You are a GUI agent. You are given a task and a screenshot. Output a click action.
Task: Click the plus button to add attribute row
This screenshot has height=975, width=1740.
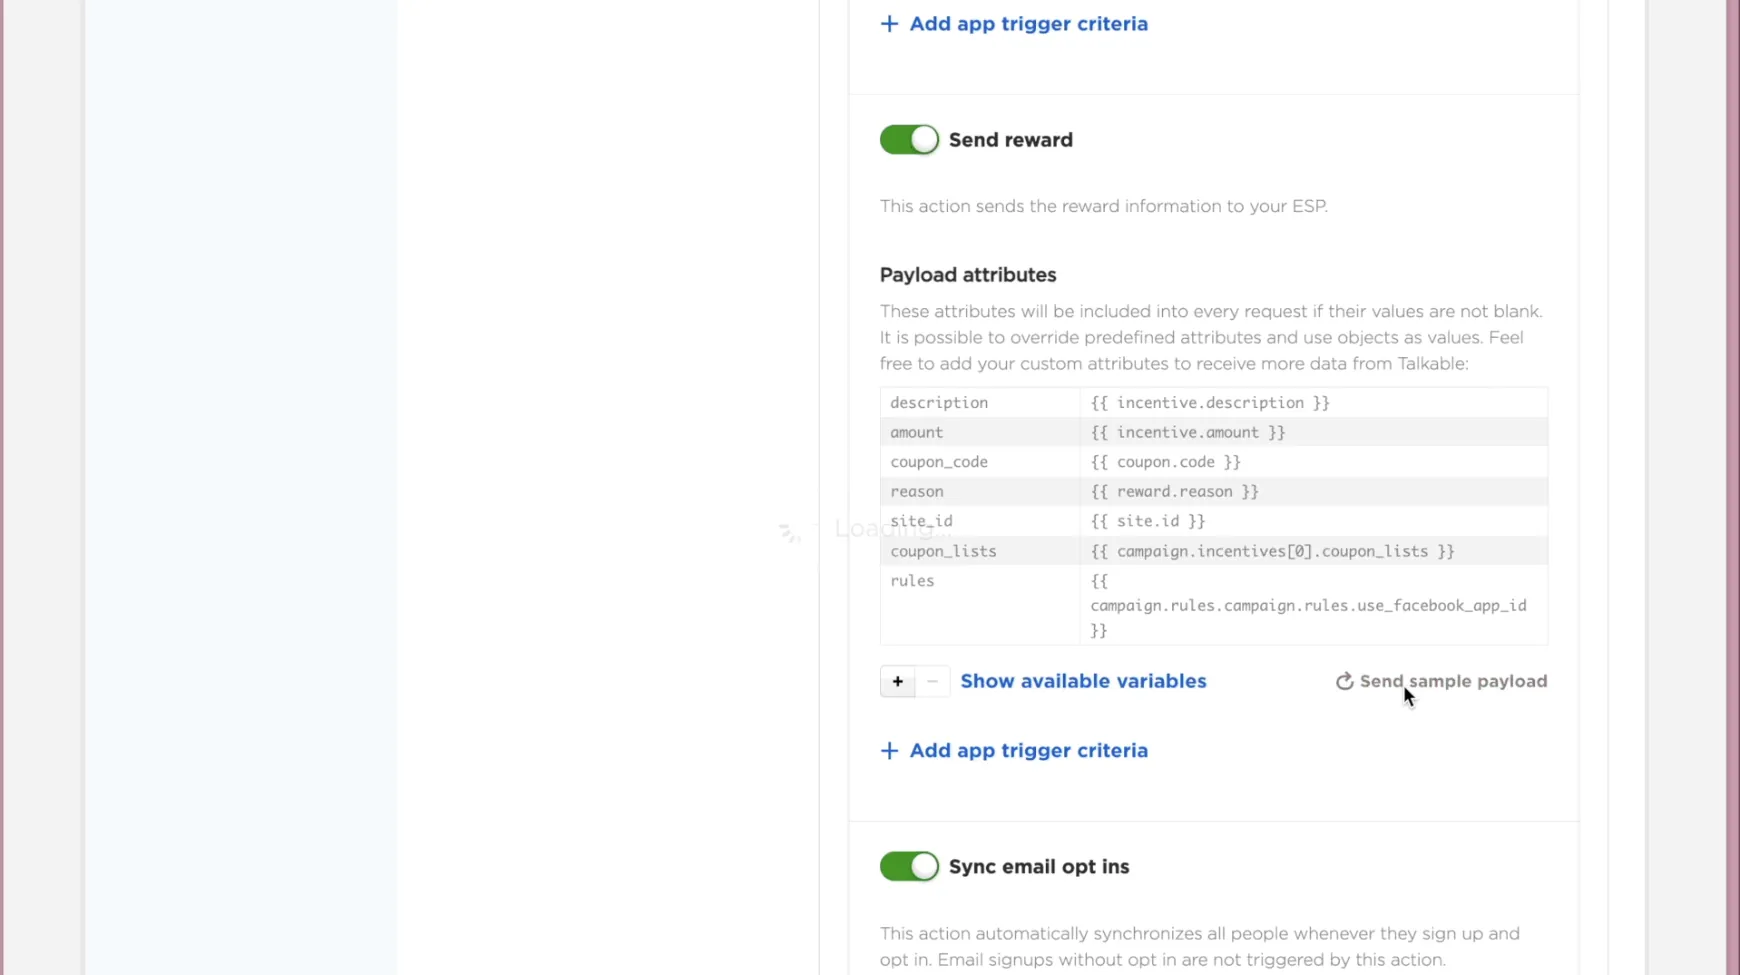click(897, 681)
